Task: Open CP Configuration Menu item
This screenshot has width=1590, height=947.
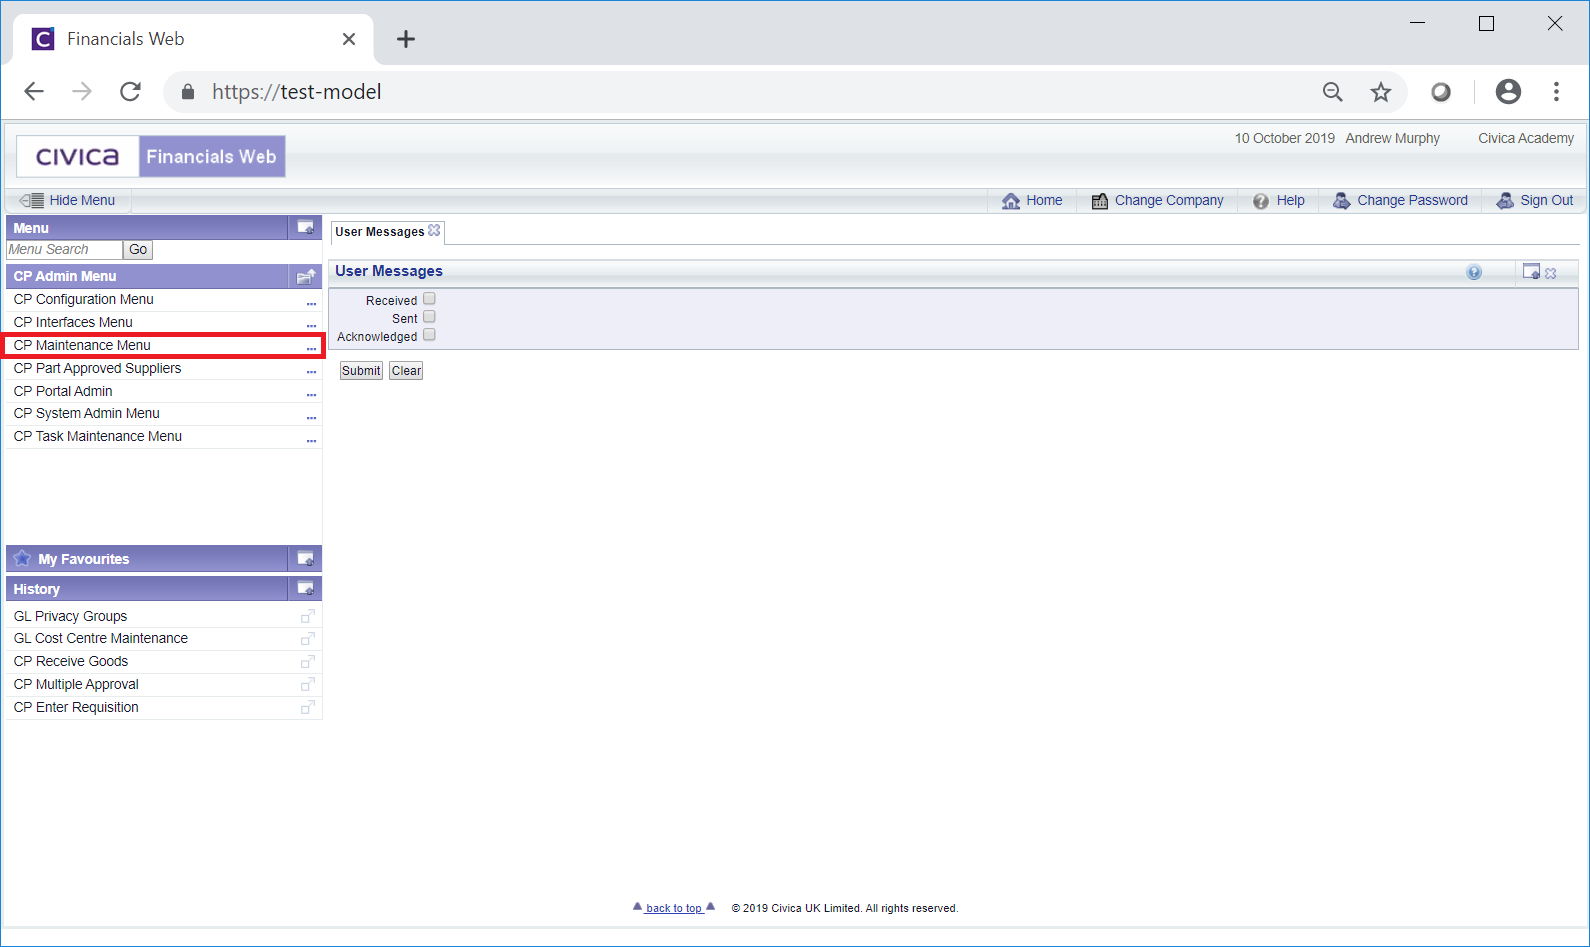Action: (84, 299)
